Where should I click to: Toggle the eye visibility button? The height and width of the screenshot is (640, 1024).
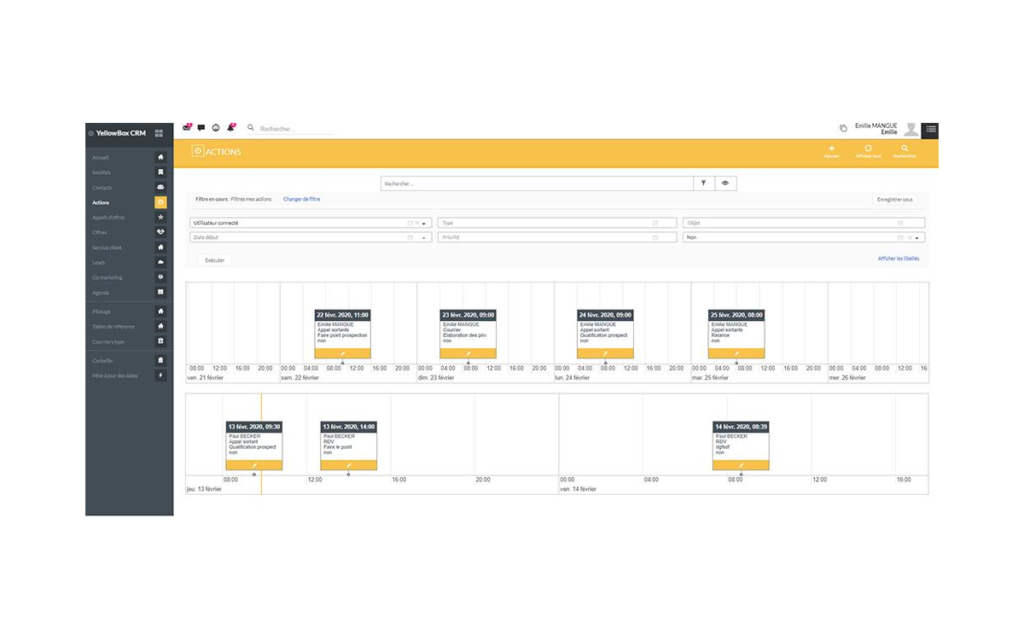725,184
